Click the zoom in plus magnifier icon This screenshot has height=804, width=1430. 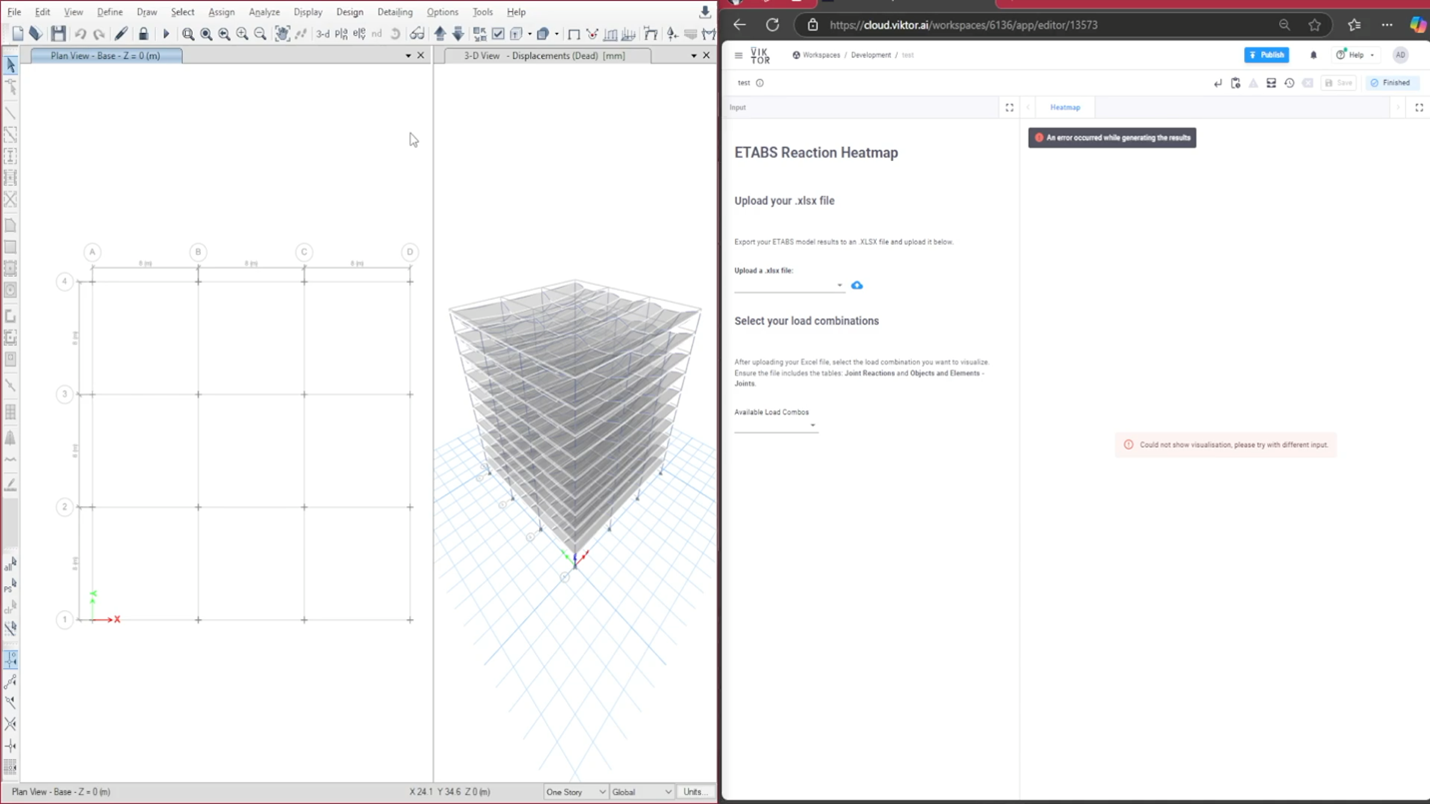242,34
